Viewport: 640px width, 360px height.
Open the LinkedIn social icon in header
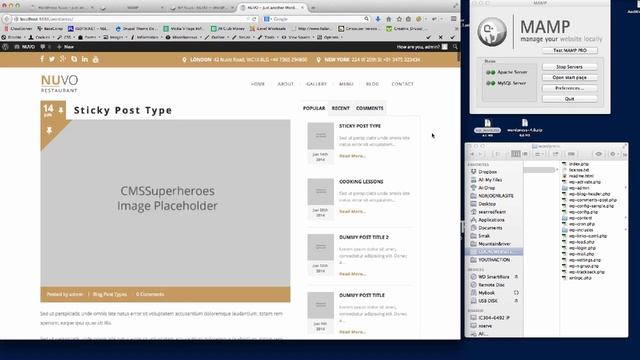(x=84, y=59)
